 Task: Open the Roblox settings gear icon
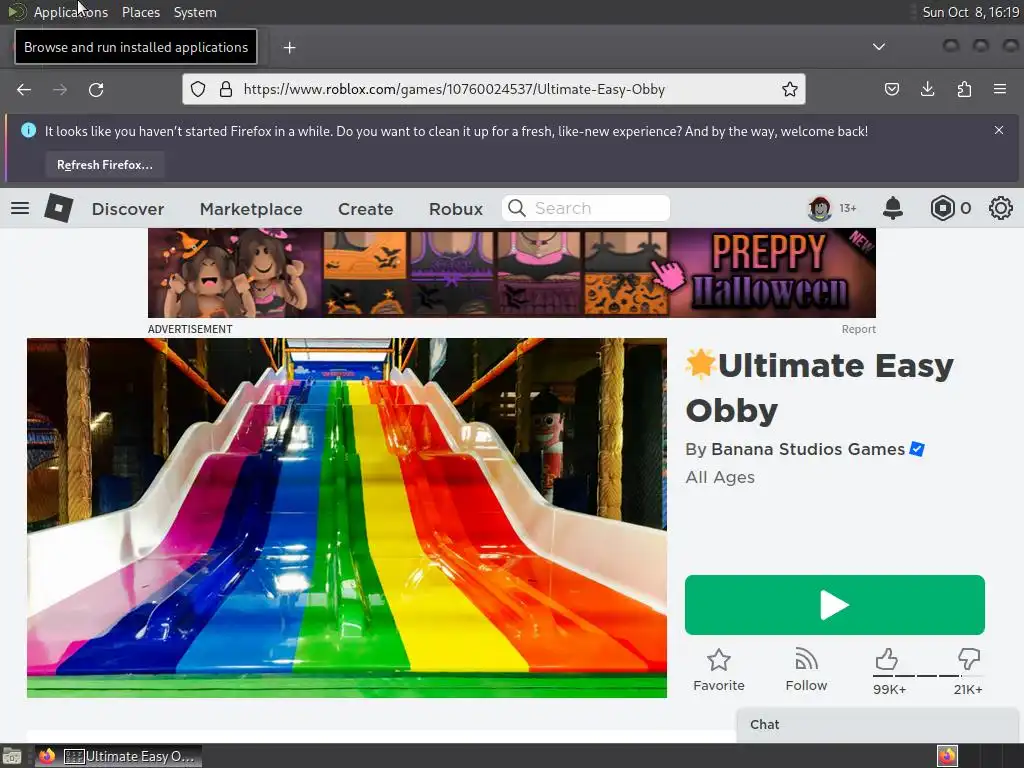tap(1000, 208)
